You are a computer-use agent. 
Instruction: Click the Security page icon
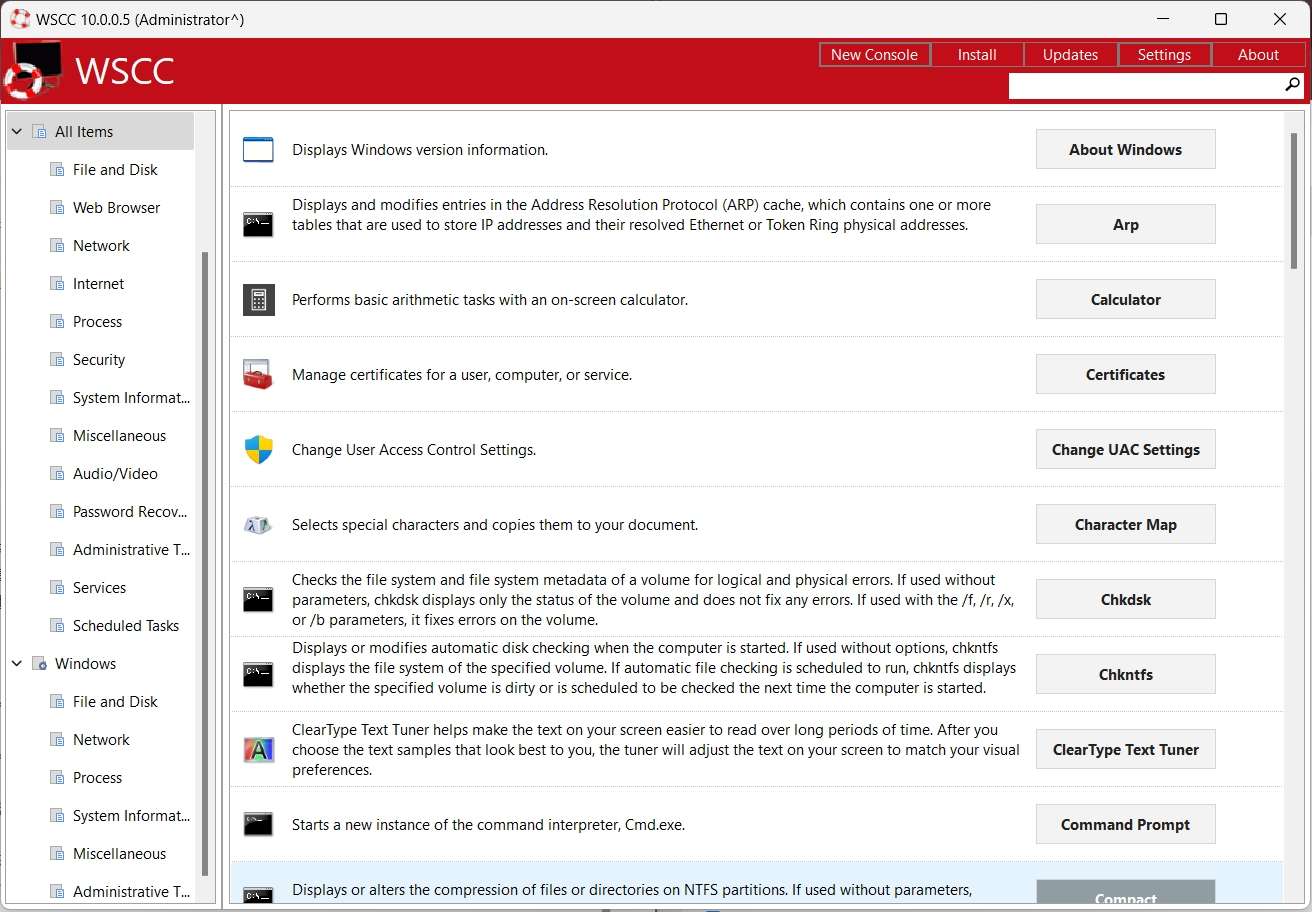coord(57,360)
